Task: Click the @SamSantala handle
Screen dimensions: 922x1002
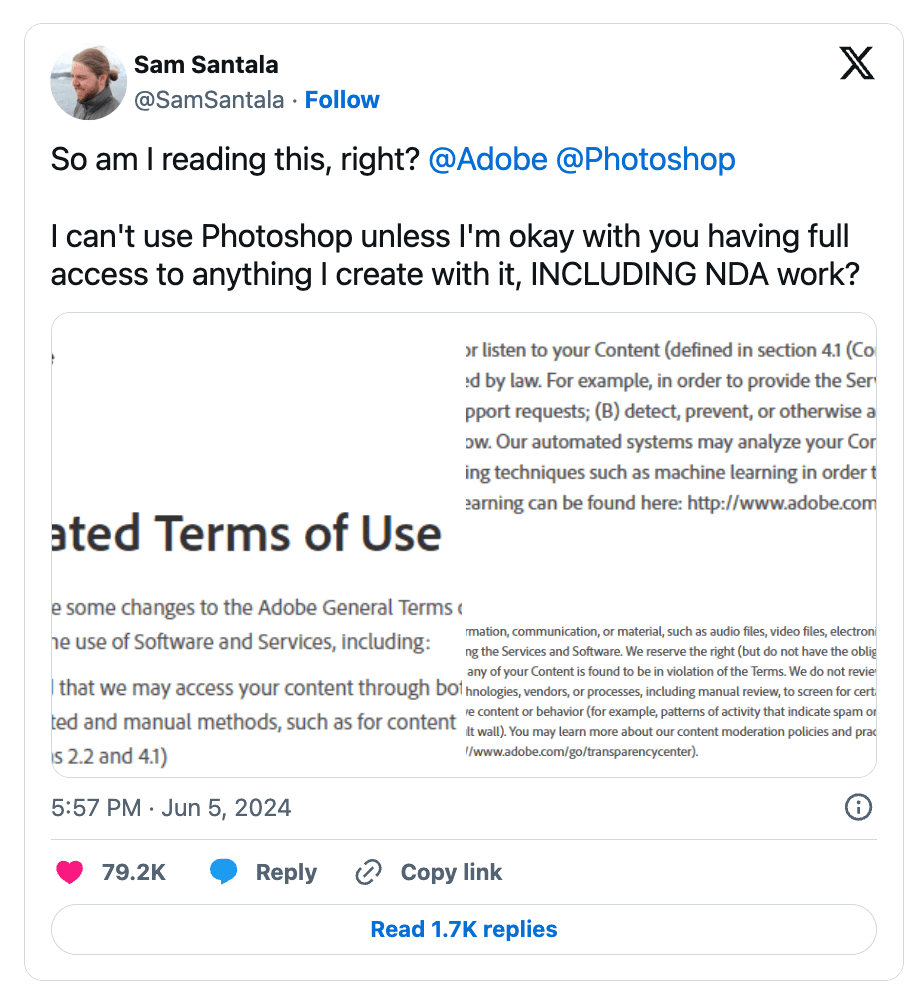Action: [x=209, y=100]
